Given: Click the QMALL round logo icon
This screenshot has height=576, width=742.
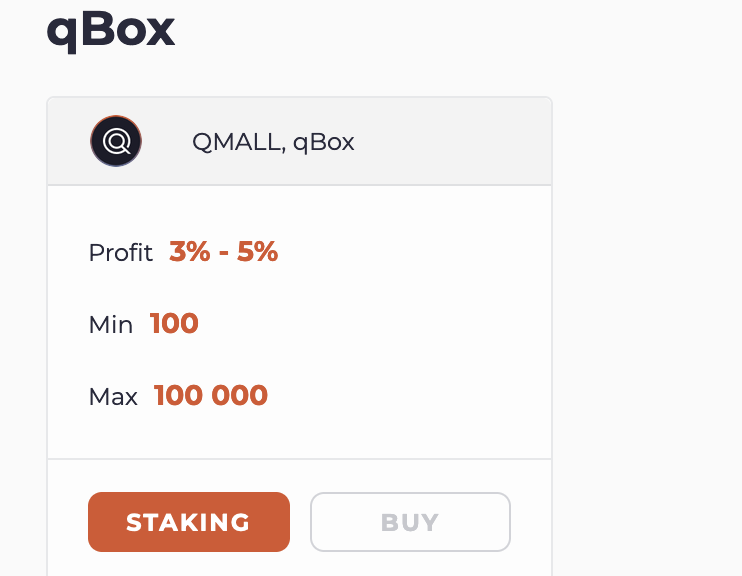Looking at the screenshot, I should pyautogui.click(x=116, y=141).
